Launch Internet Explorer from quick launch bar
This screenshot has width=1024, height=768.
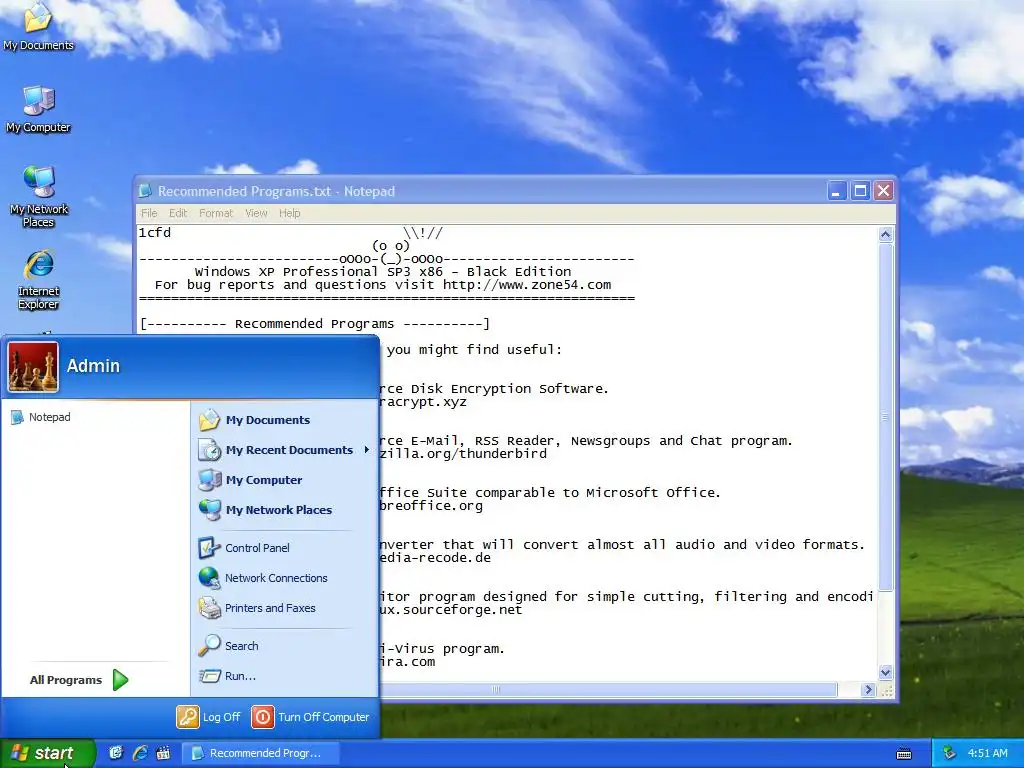pyautogui.click(x=140, y=753)
